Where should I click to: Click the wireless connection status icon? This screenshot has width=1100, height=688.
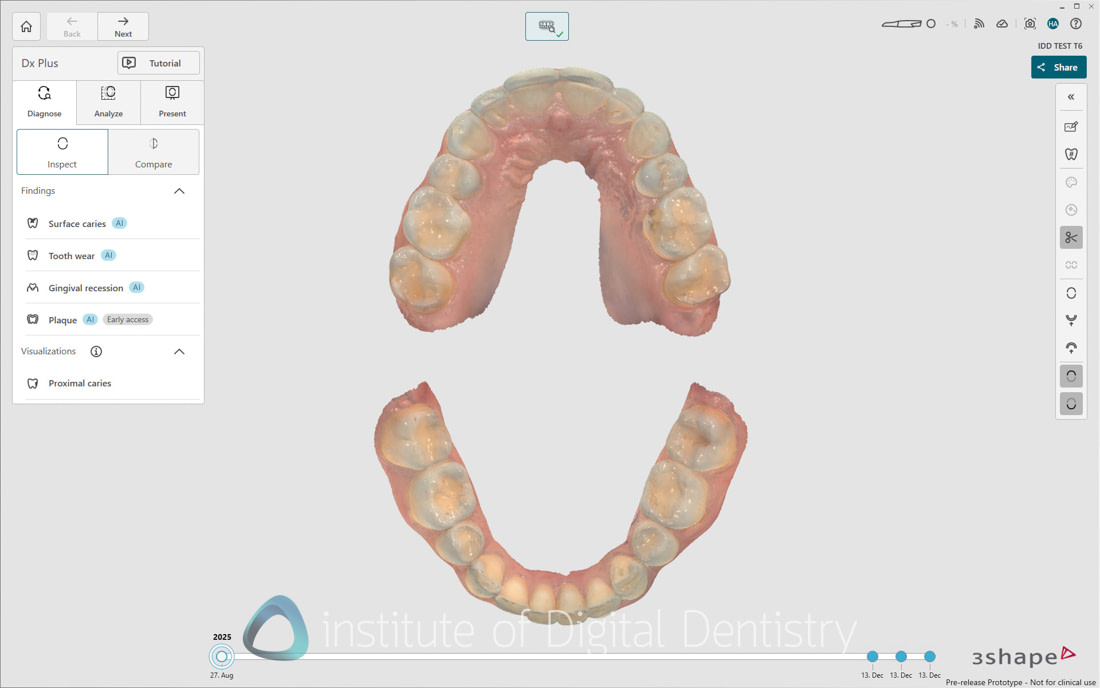click(979, 23)
